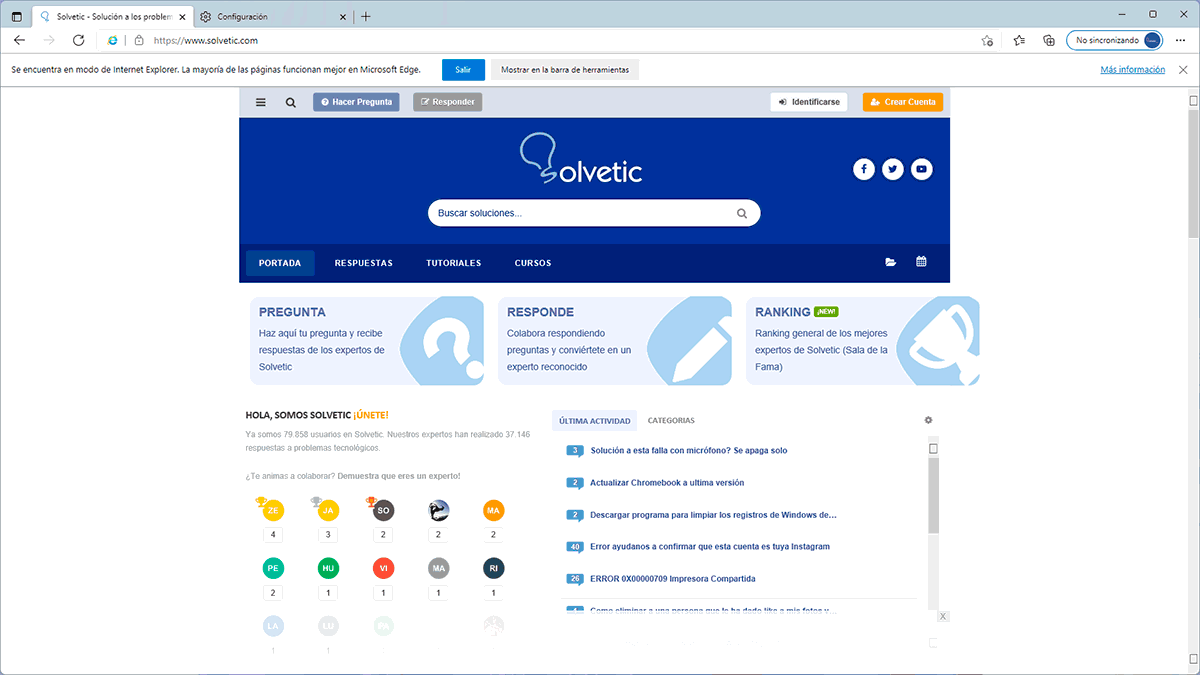Open the Más información link
This screenshot has height=675, width=1200.
pyautogui.click(x=1133, y=70)
